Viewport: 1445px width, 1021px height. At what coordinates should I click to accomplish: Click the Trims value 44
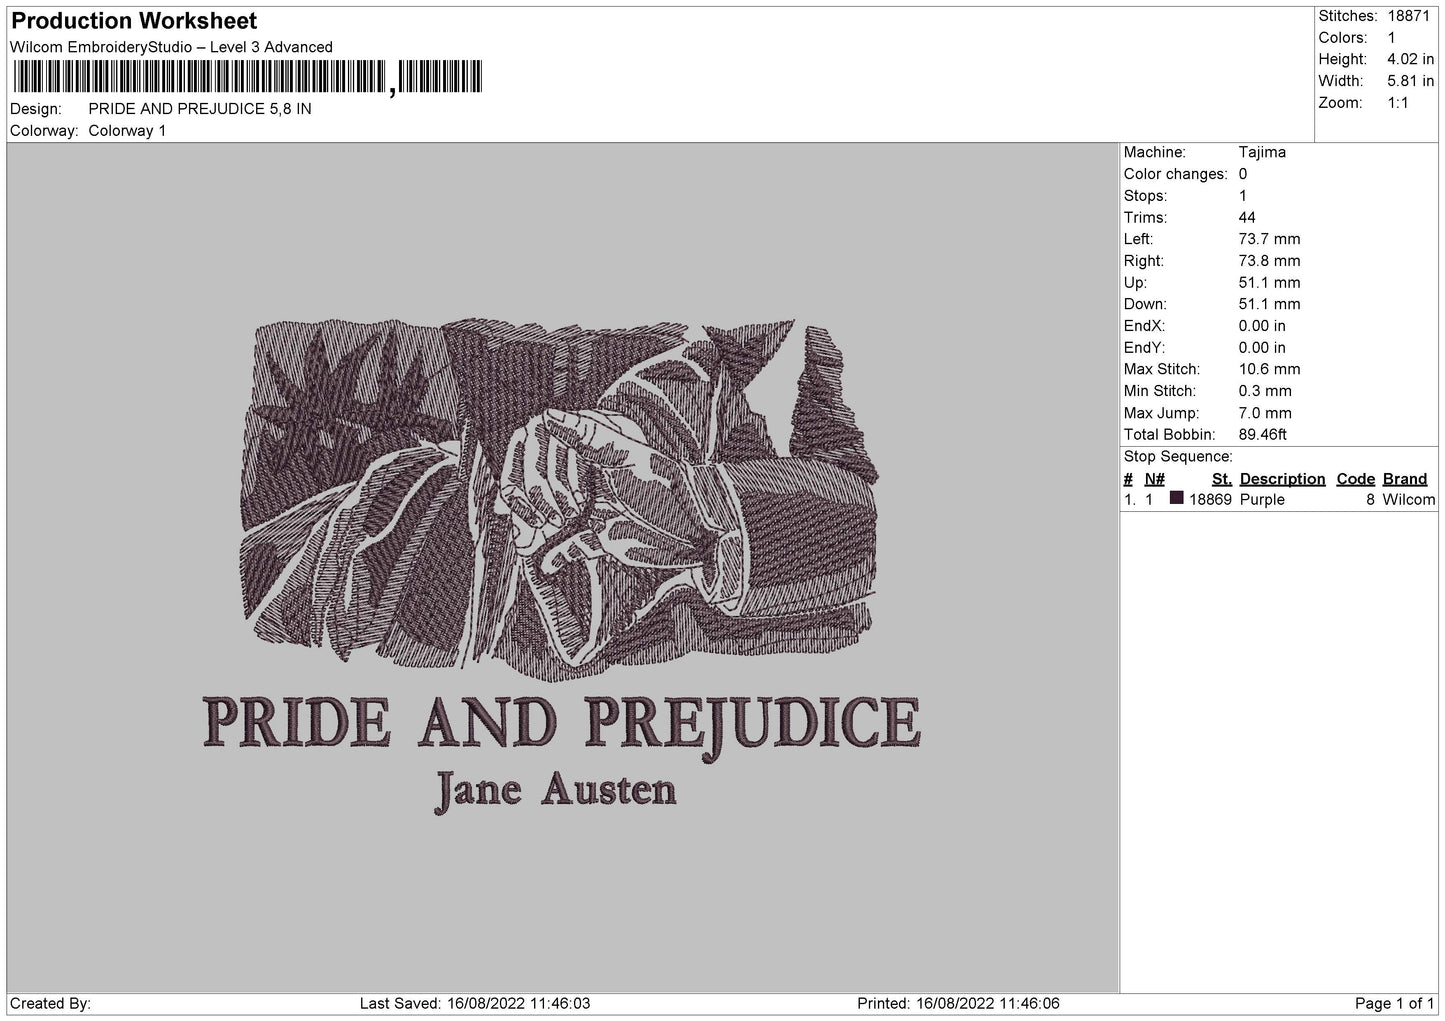coord(1247,217)
